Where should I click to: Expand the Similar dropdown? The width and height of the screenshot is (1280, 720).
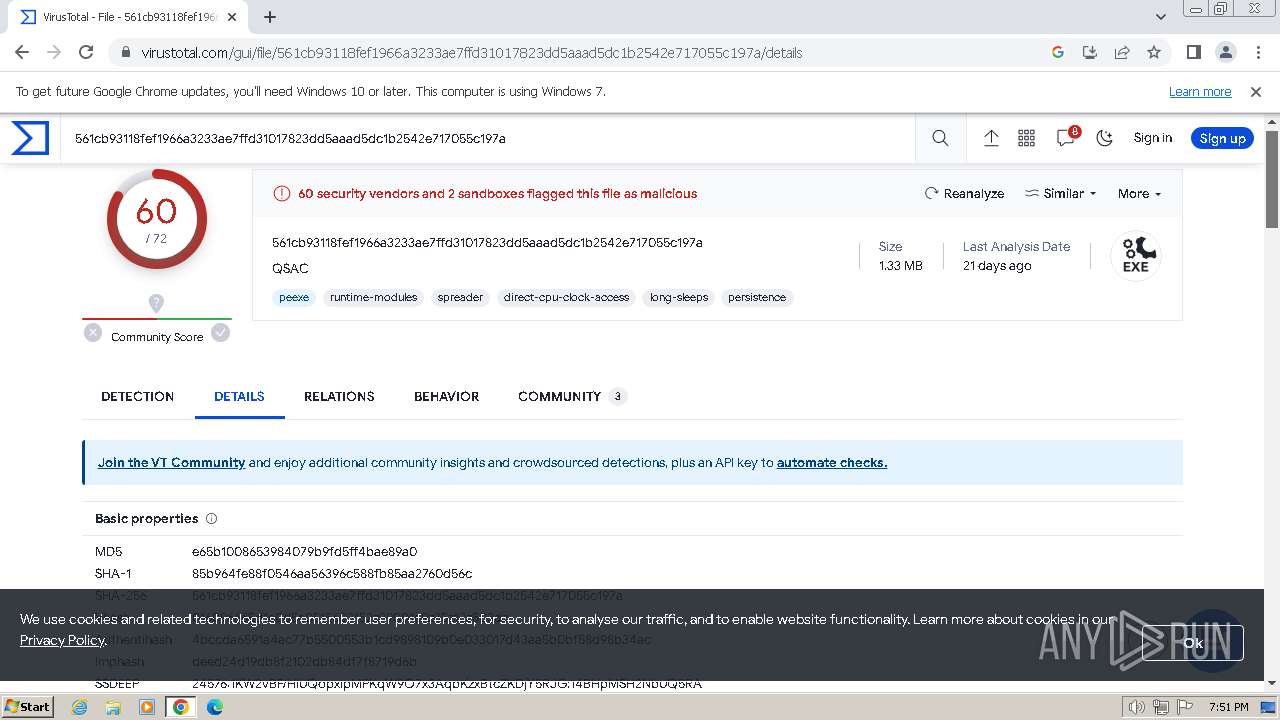[1060, 194]
